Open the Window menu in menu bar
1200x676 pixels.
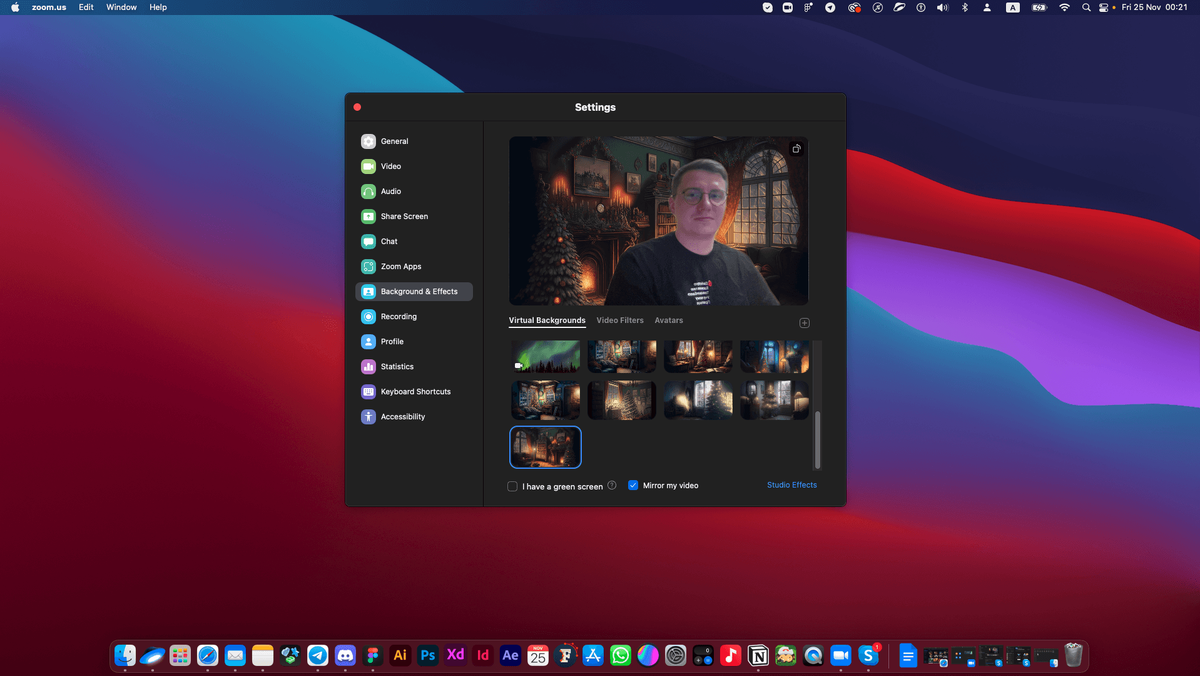coord(122,7)
